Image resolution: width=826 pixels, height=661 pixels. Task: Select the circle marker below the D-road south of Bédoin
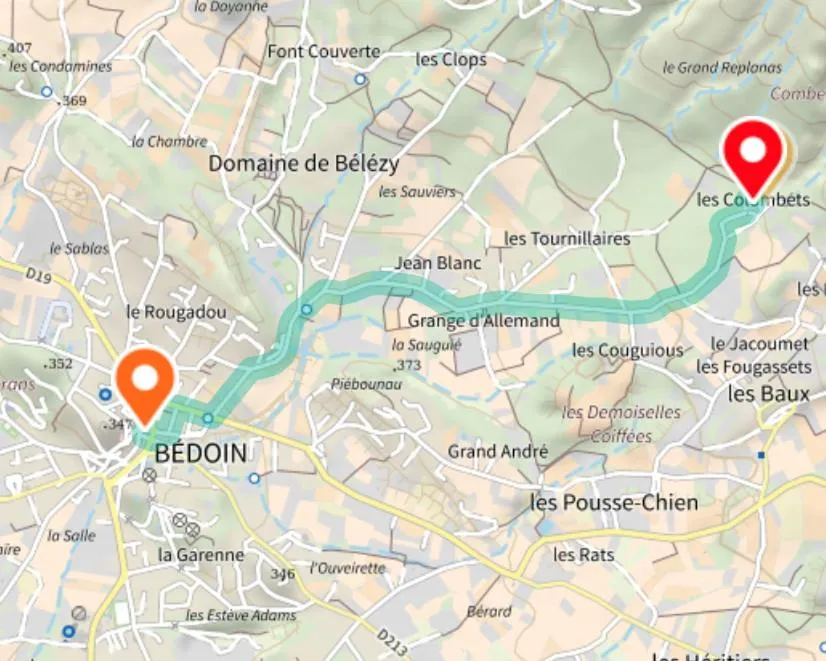(x=254, y=478)
